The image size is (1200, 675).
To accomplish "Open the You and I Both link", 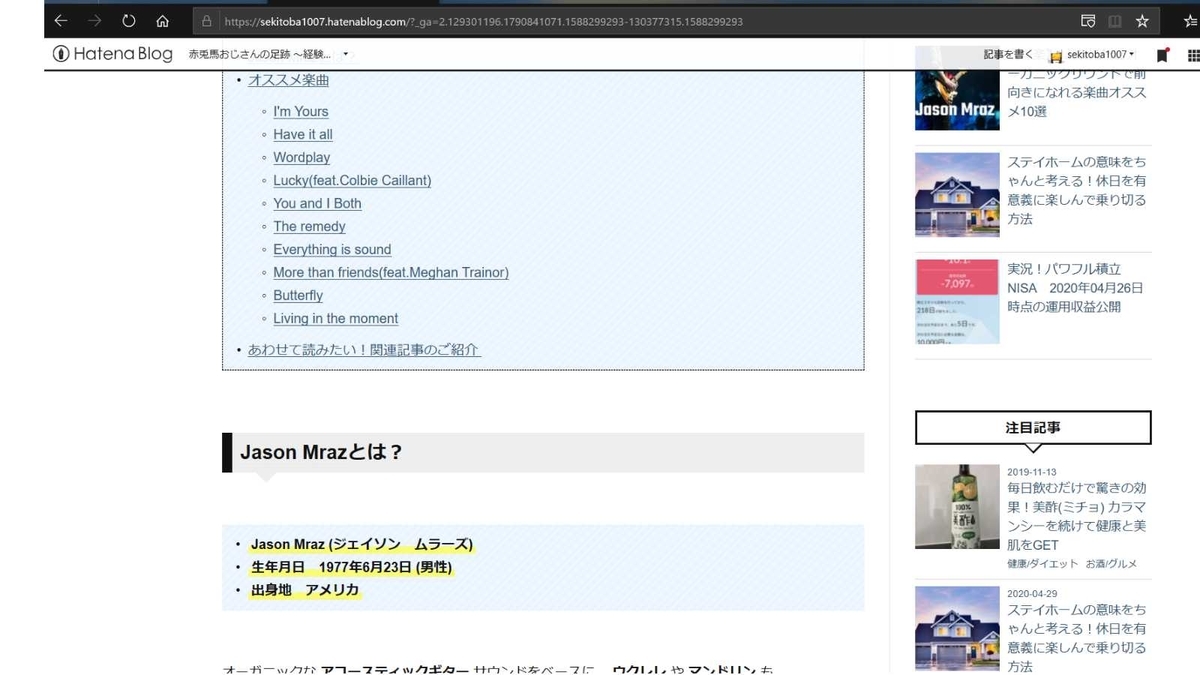I will (x=317, y=203).
